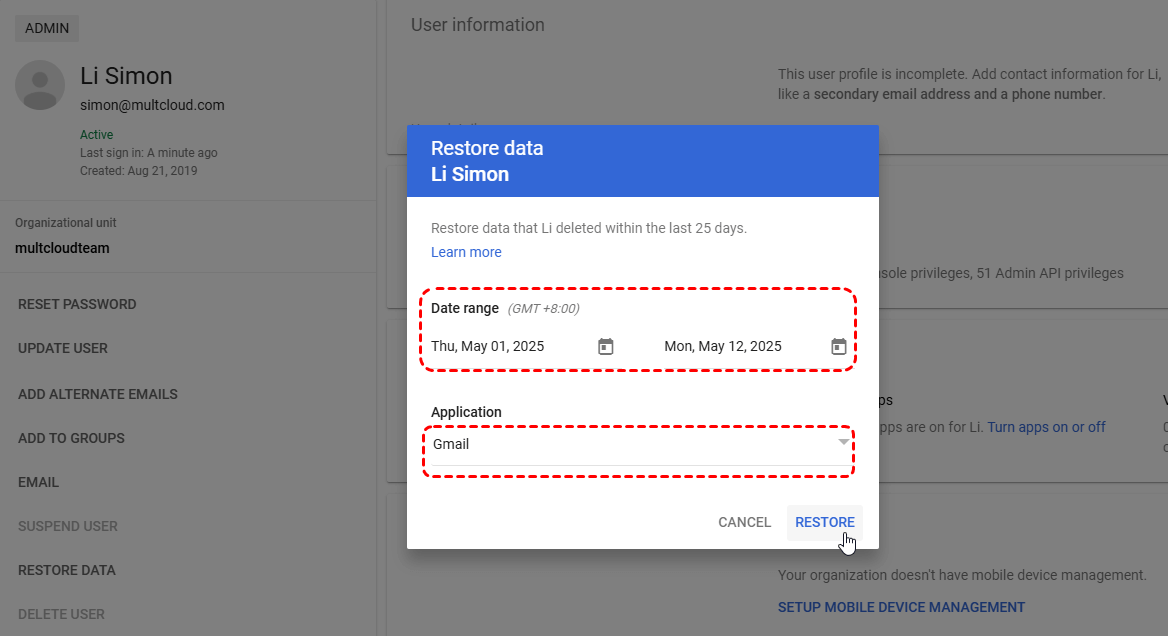
Task: Choose ADD TO GROUPS option
Action: tap(72, 438)
